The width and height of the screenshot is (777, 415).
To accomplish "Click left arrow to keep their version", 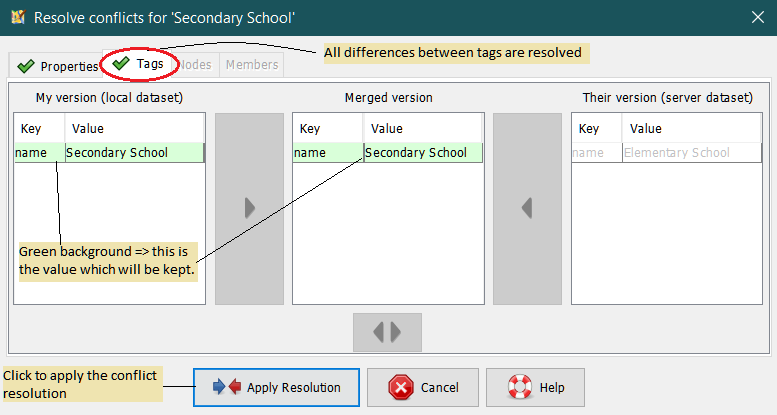I will (x=527, y=208).
